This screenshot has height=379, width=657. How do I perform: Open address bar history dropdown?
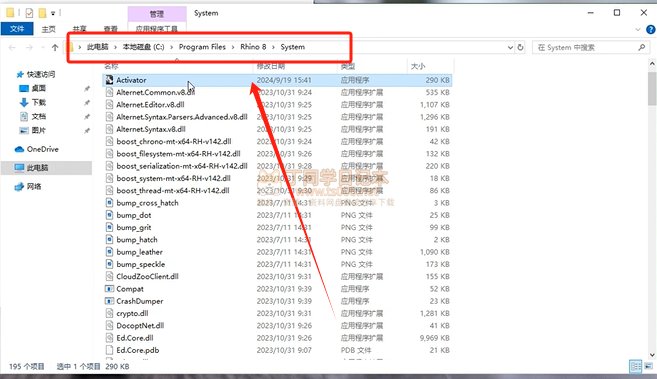point(510,47)
